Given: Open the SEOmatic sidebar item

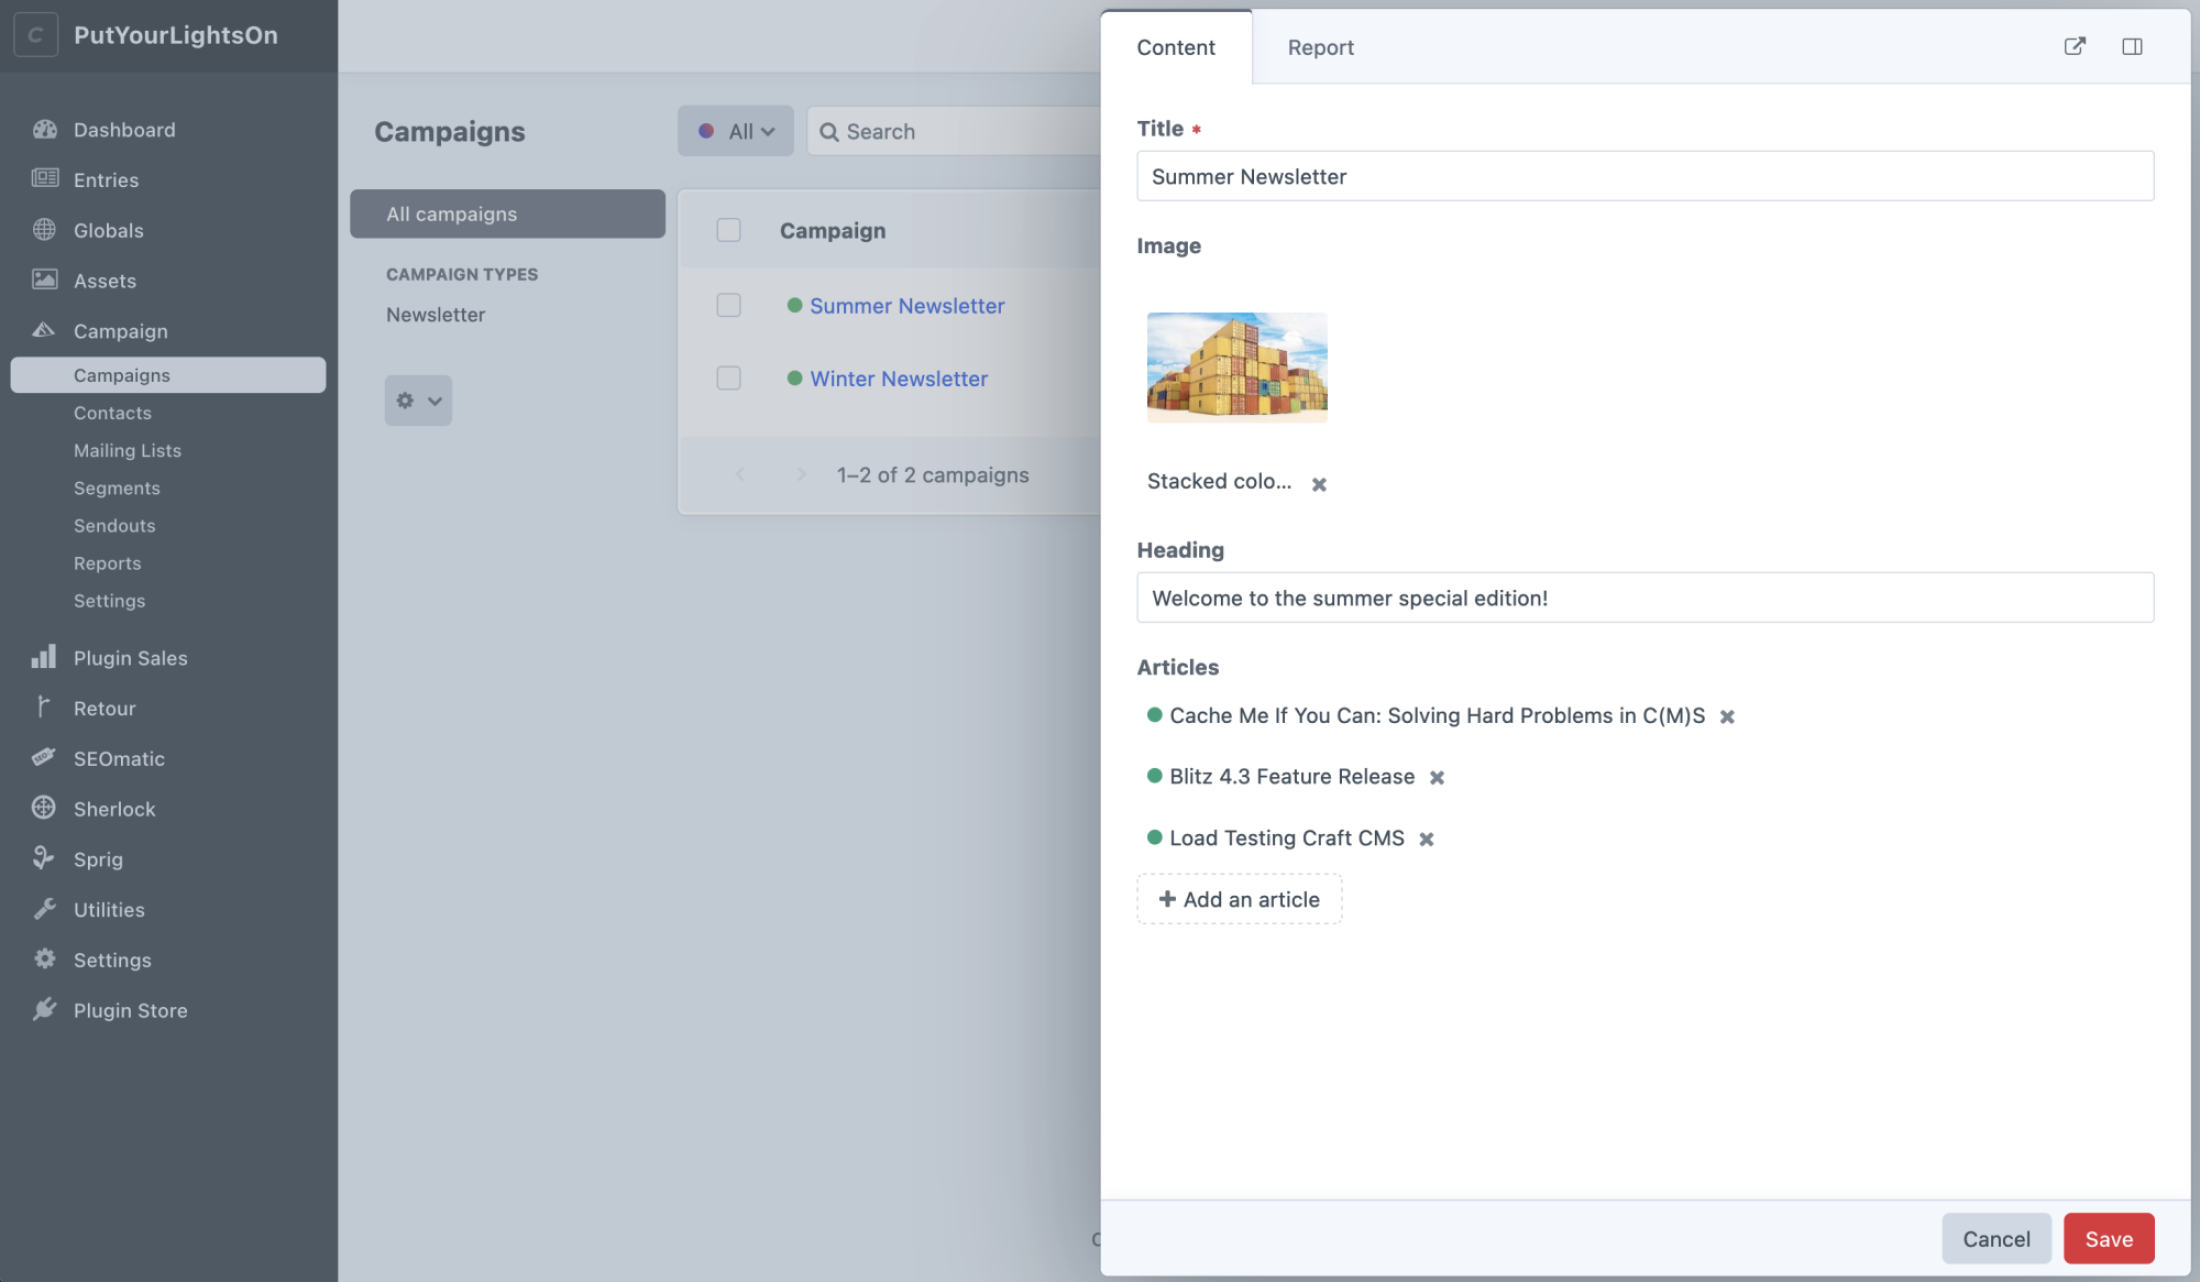Looking at the screenshot, I should coord(119,758).
